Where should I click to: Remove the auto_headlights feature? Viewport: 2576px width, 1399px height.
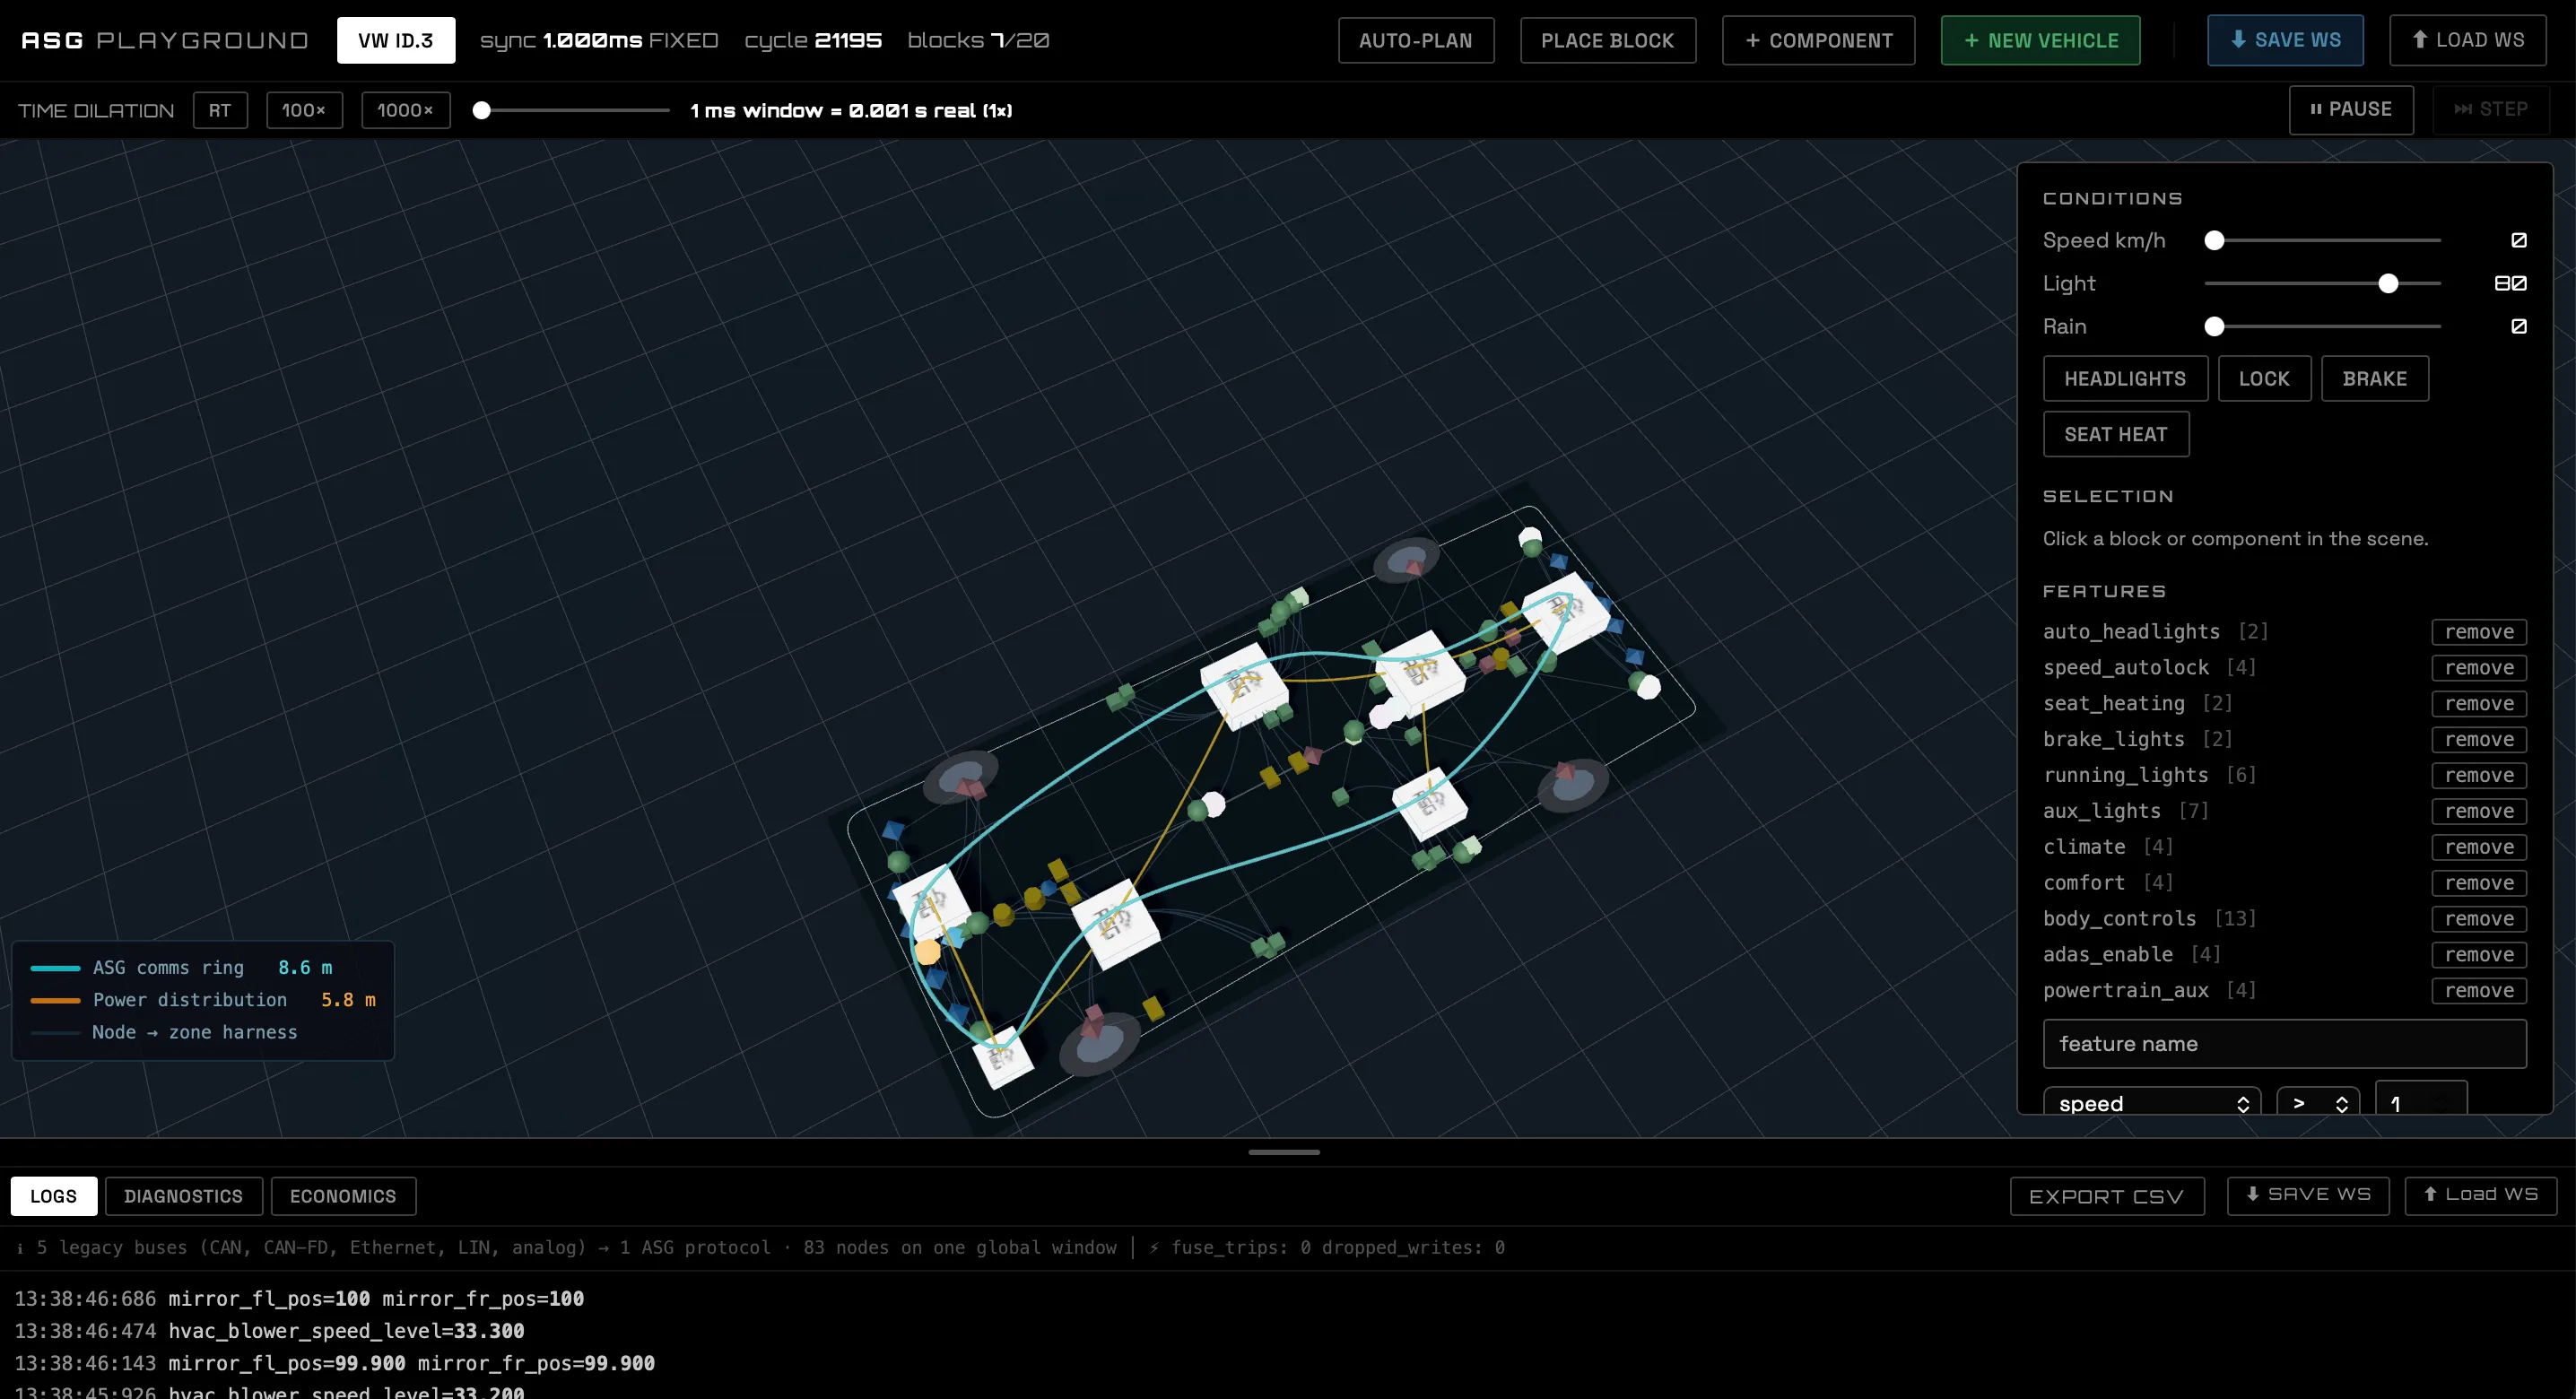click(x=2479, y=632)
